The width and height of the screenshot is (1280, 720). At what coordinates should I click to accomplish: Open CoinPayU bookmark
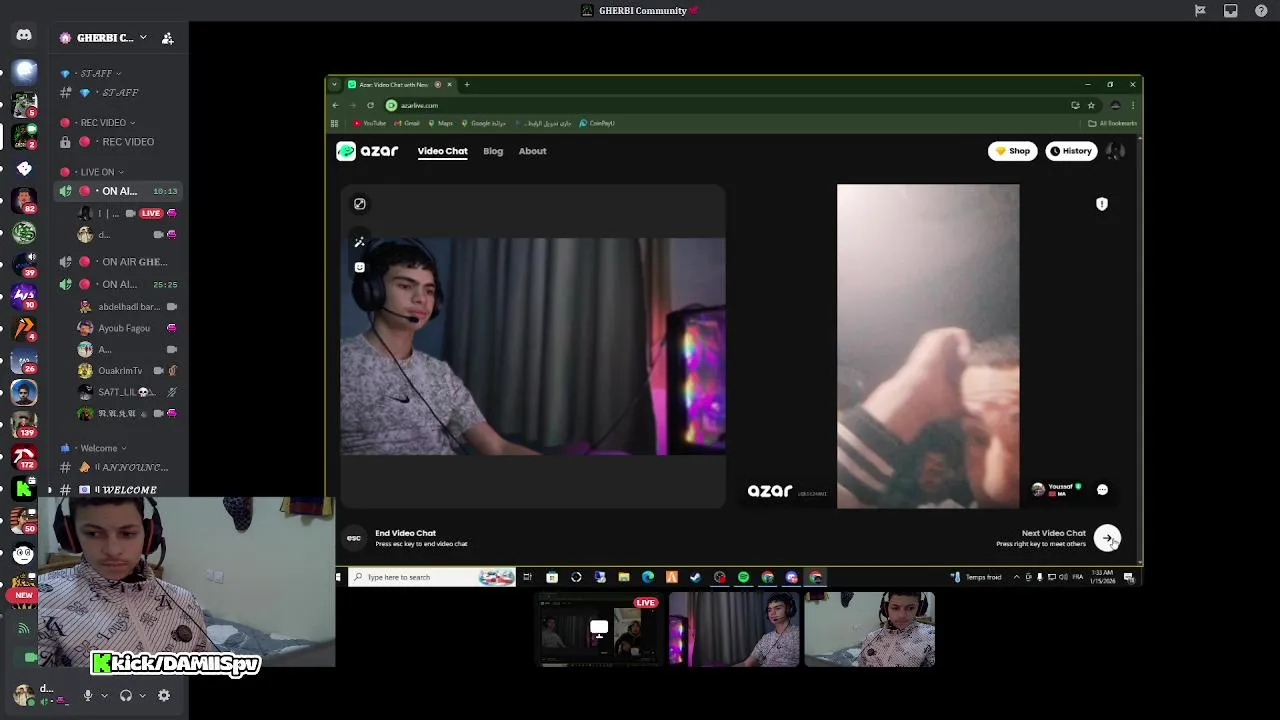597,123
